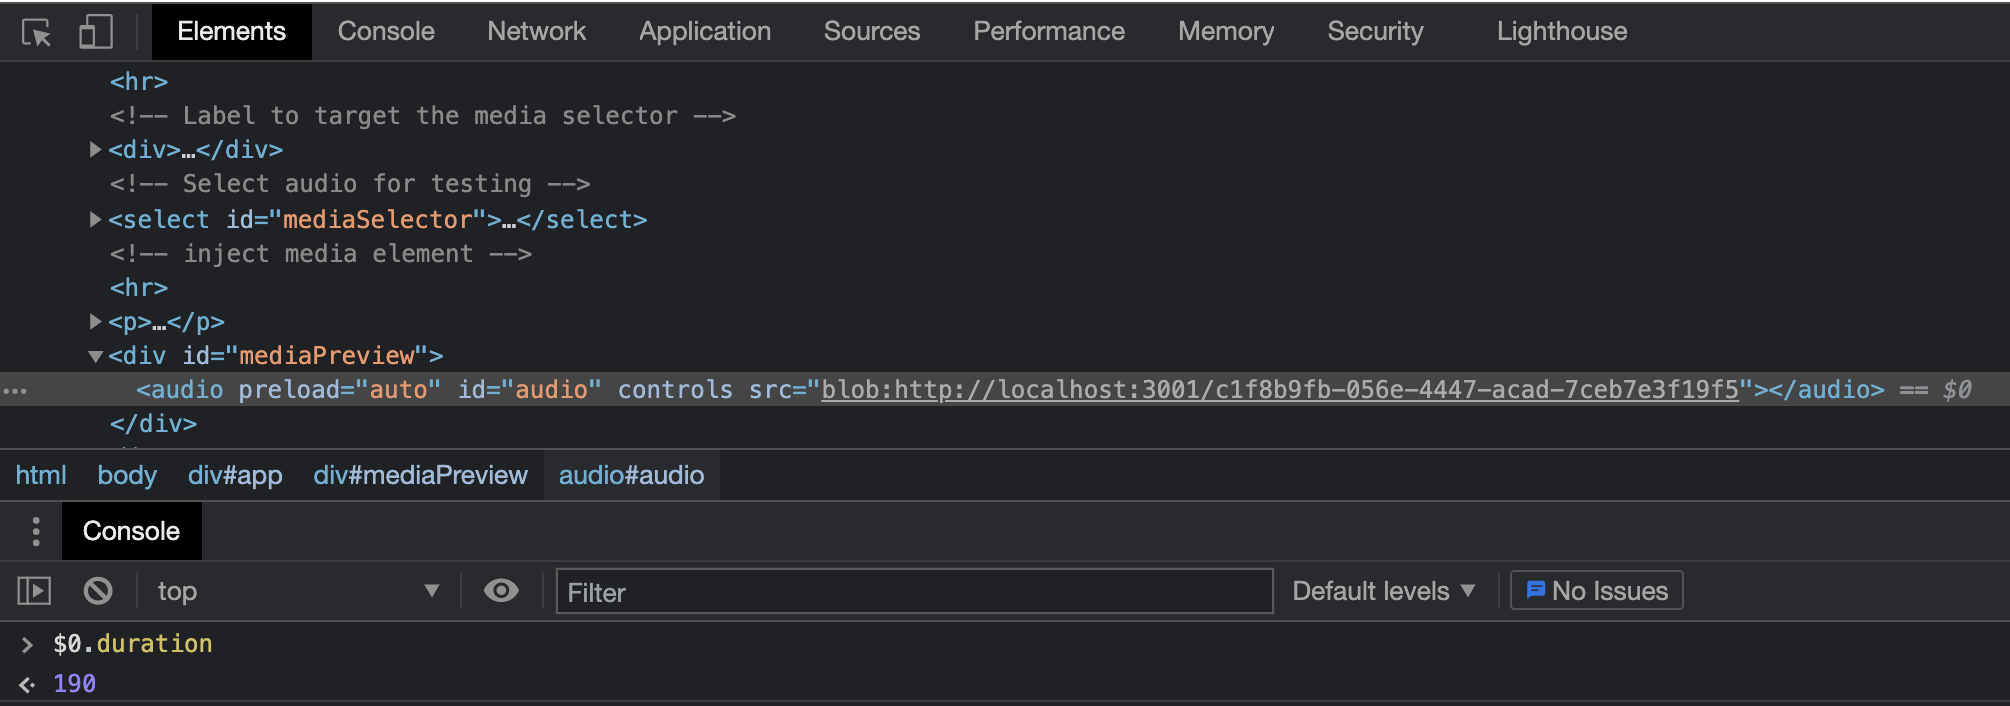Select body in the breadcrumb trail
The width and height of the screenshot is (2010, 706).
click(127, 475)
